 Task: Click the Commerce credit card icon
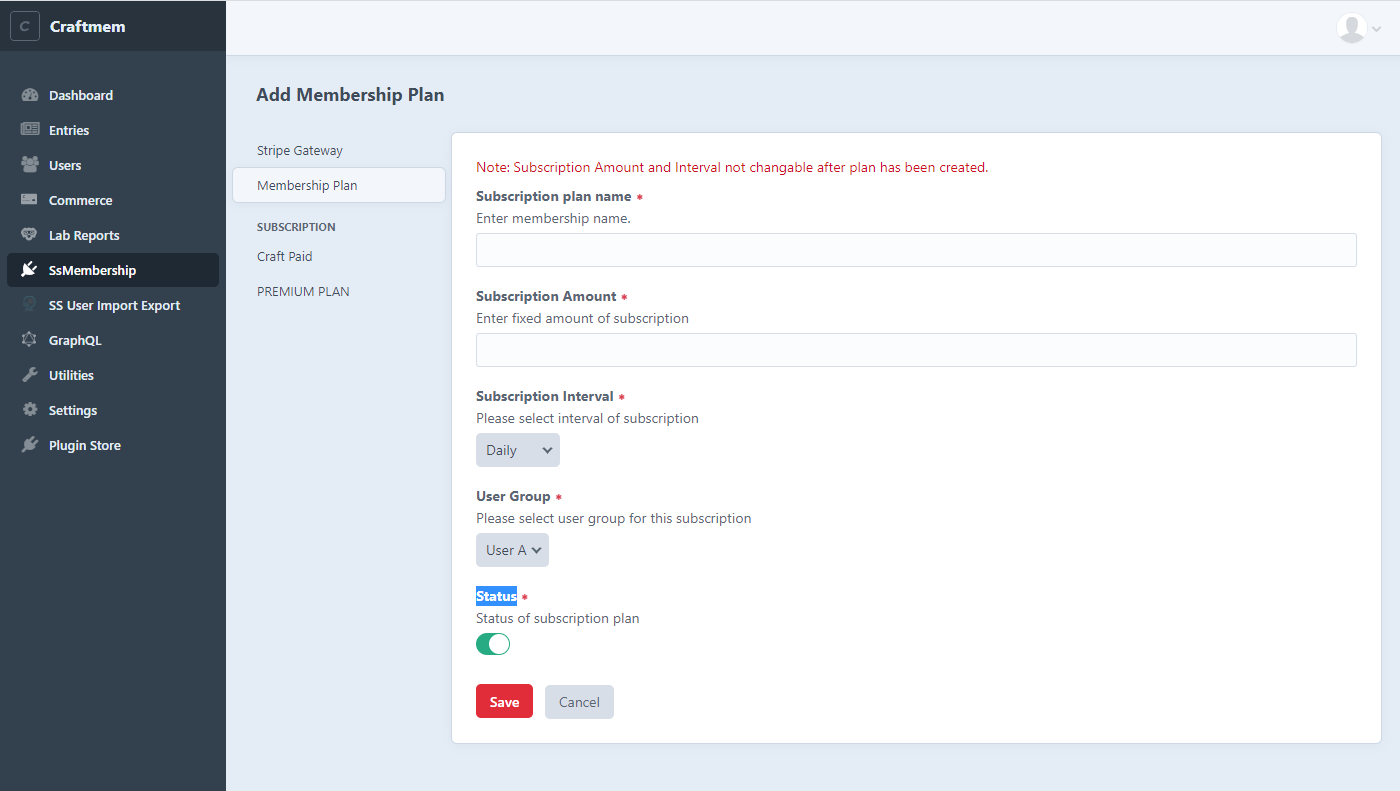pos(30,200)
